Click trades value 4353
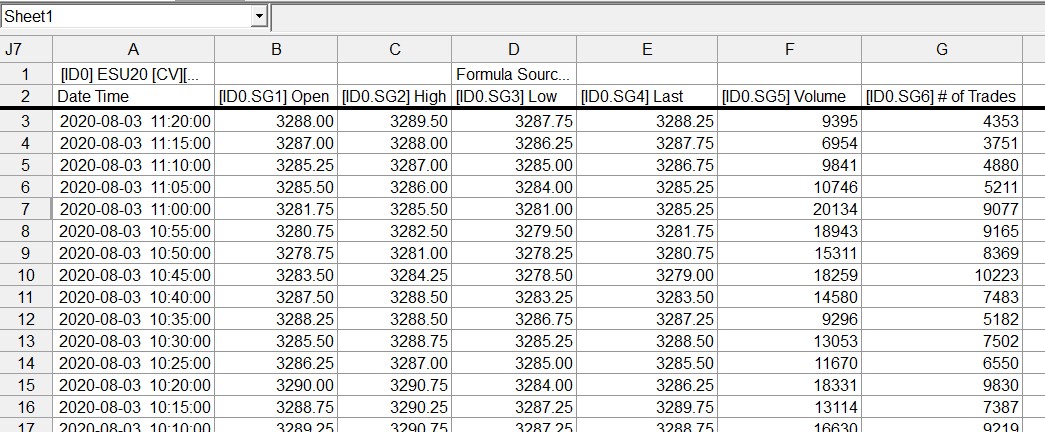Screen dimensions: 1045x432 942,121
